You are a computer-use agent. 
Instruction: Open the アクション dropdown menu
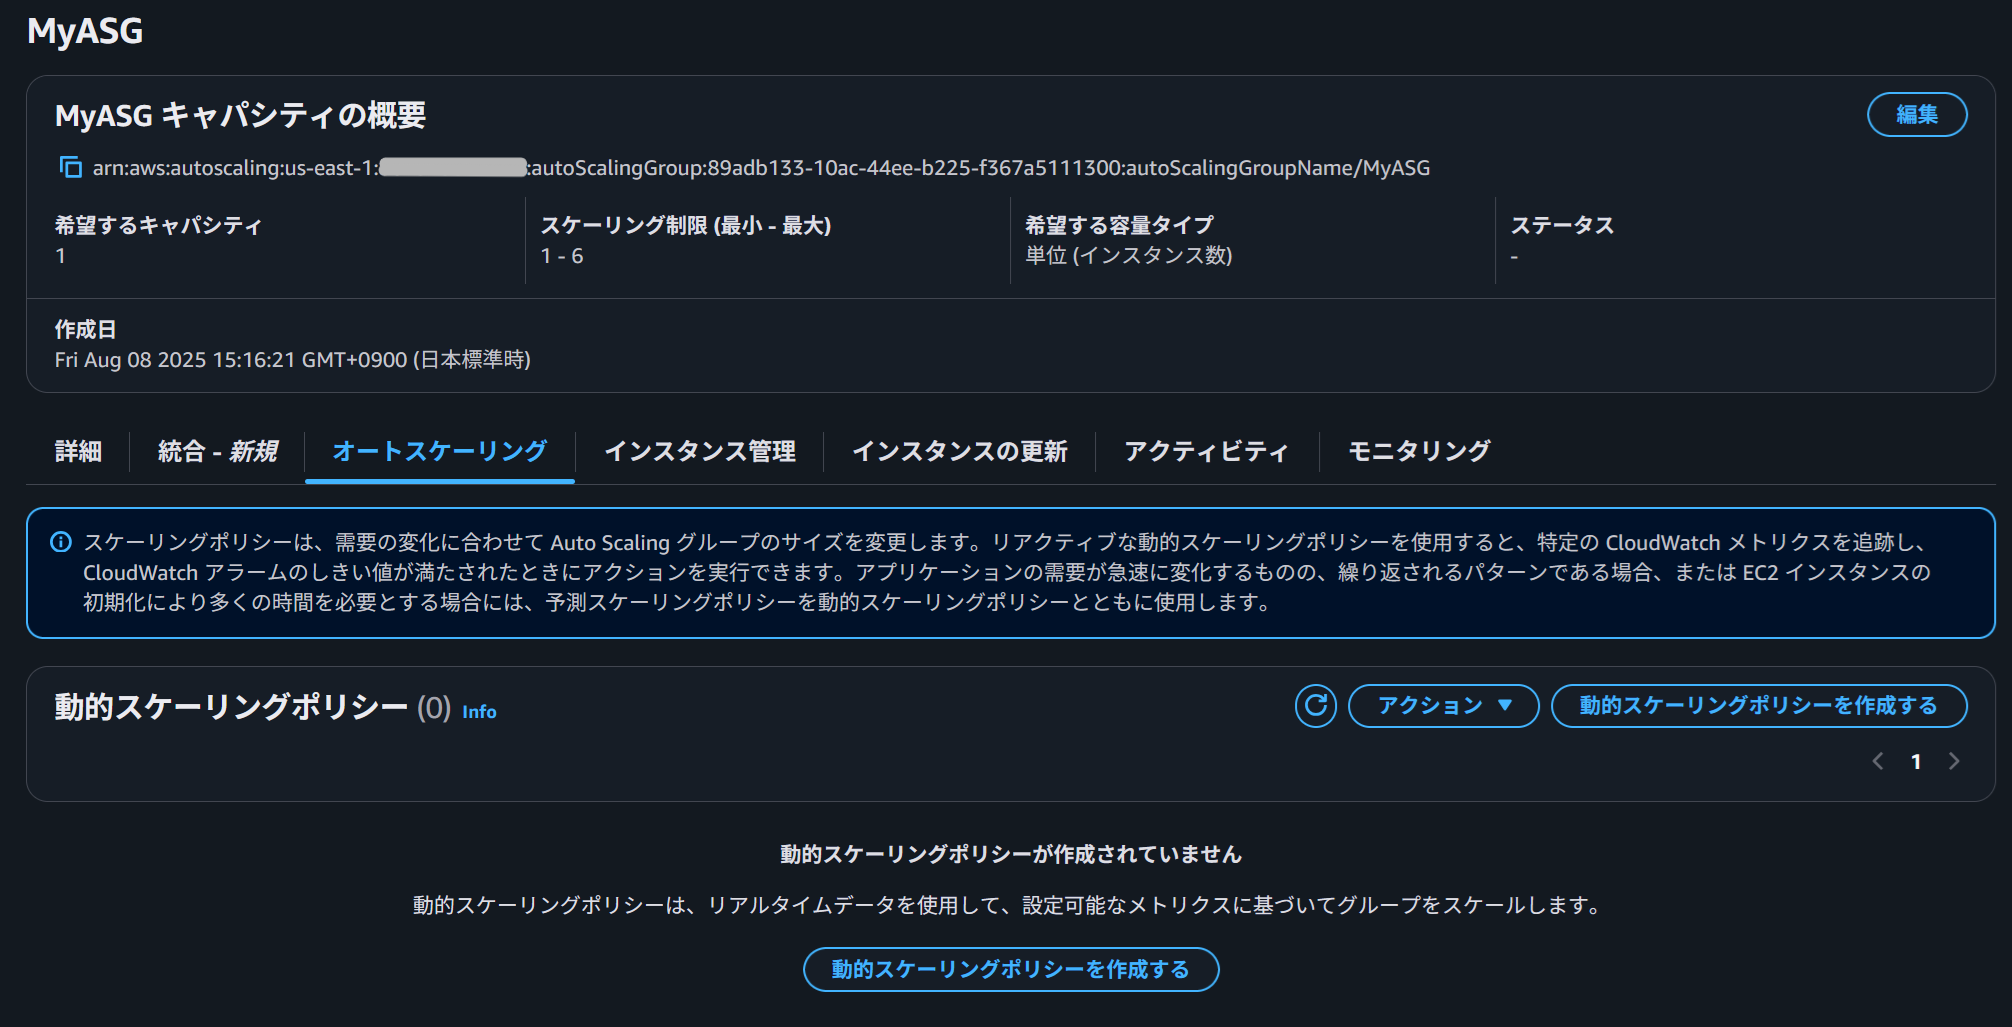tap(1443, 706)
